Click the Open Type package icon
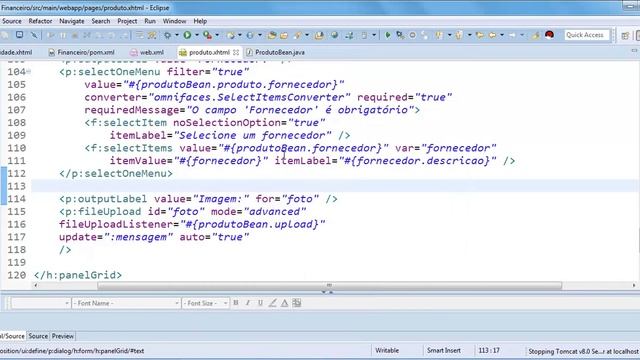The image size is (640, 360). tap(272, 36)
